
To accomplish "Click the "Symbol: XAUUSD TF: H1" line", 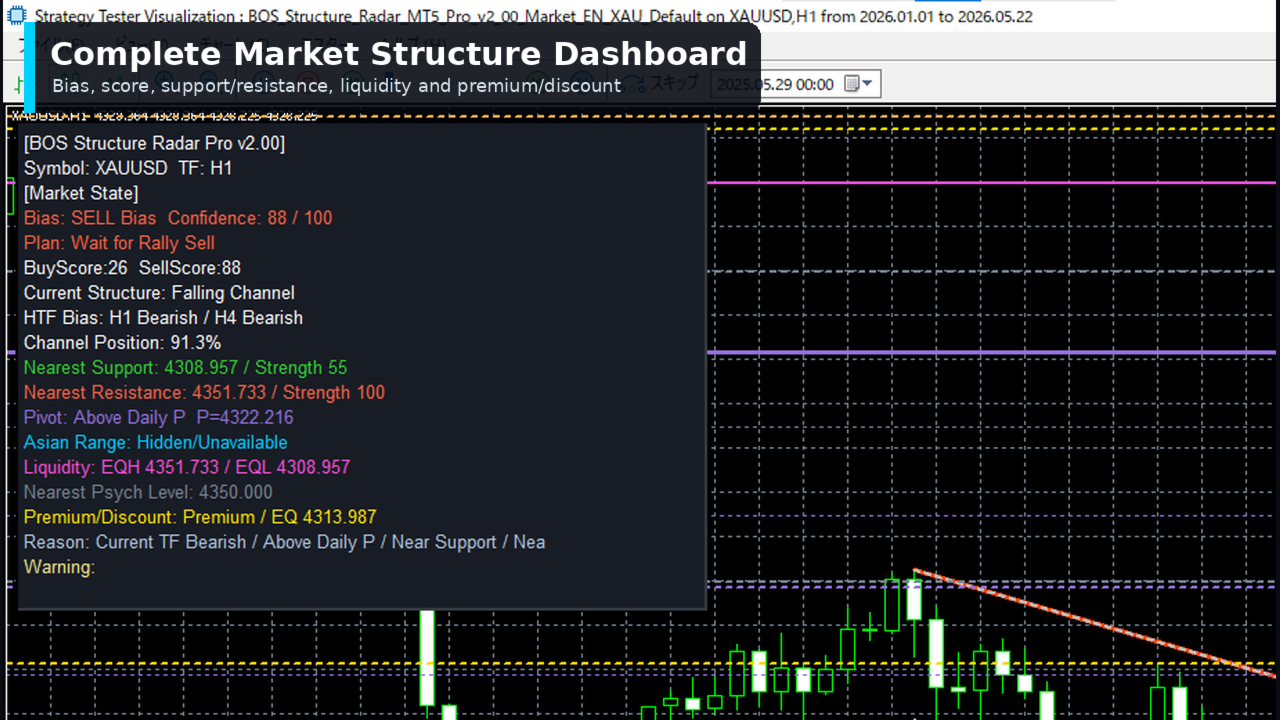I will 128,168.
